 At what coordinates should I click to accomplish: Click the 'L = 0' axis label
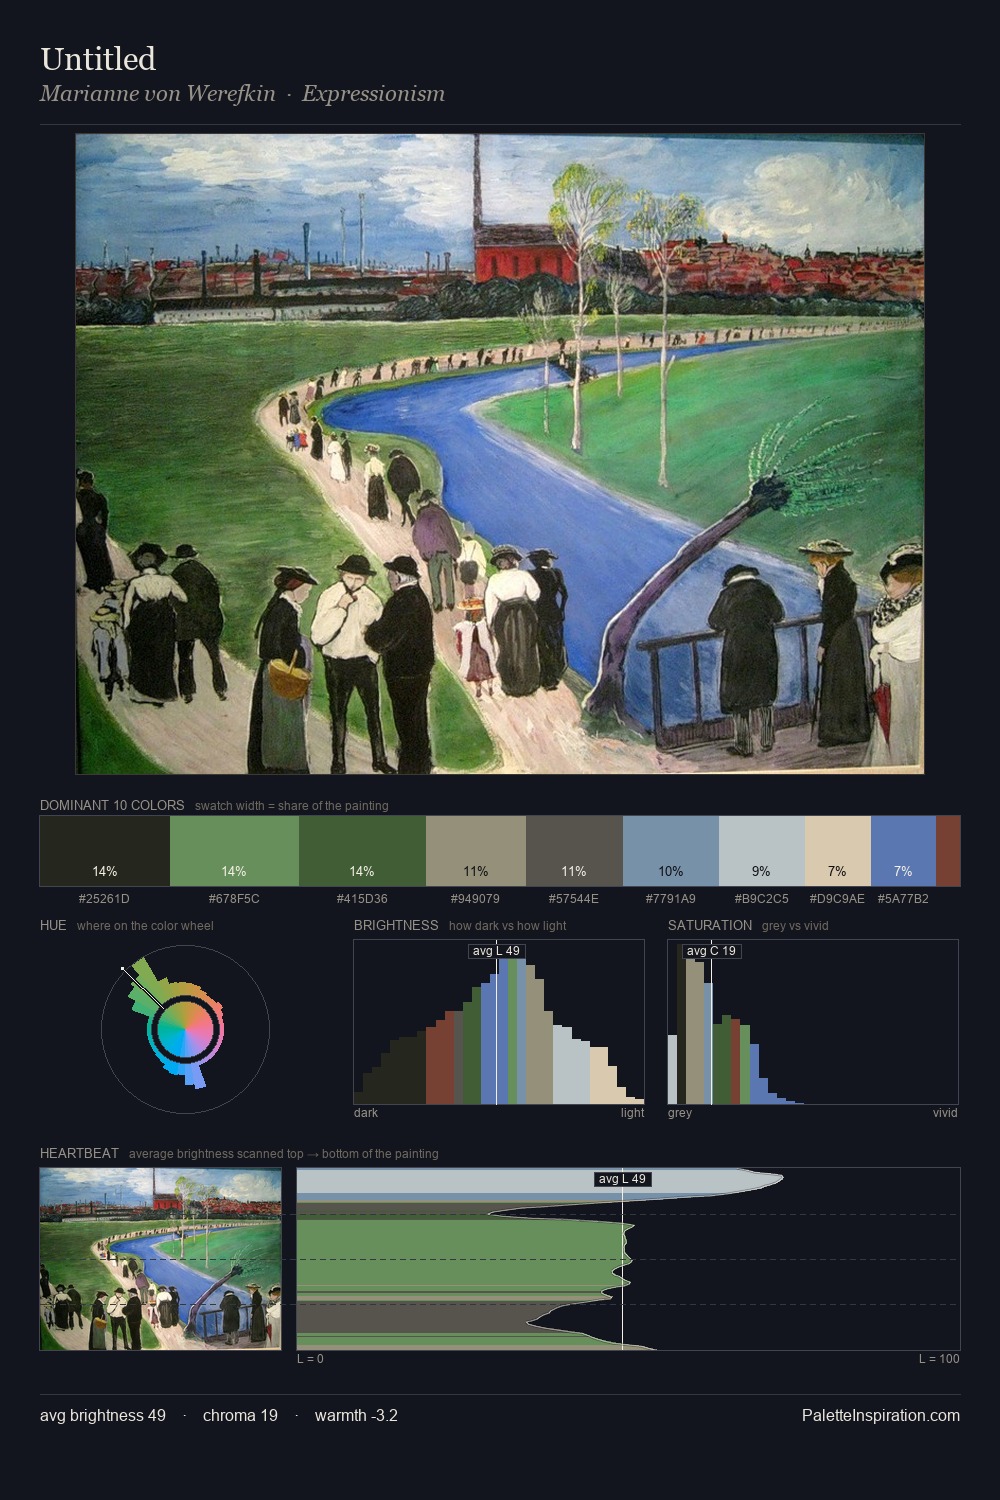coord(310,1359)
